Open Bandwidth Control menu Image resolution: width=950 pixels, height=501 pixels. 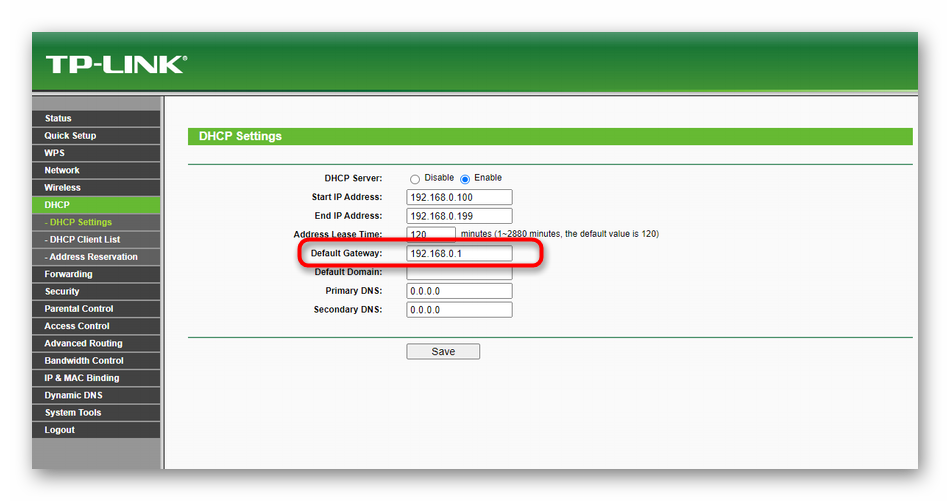pyautogui.click(x=96, y=360)
